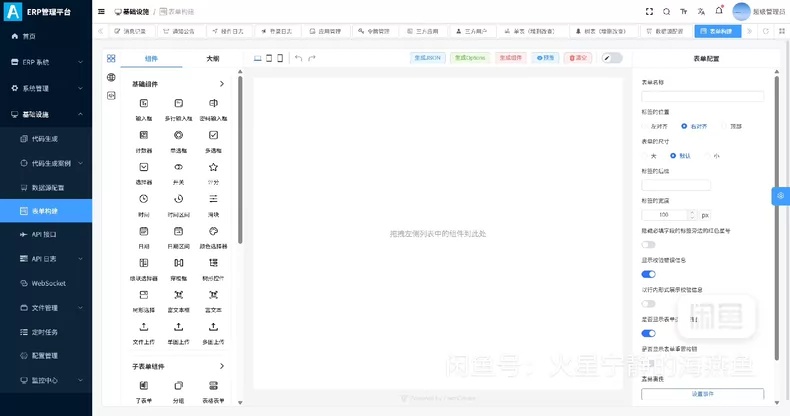Switch to the 大纲 tab
790x416 pixels.
[213, 58]
